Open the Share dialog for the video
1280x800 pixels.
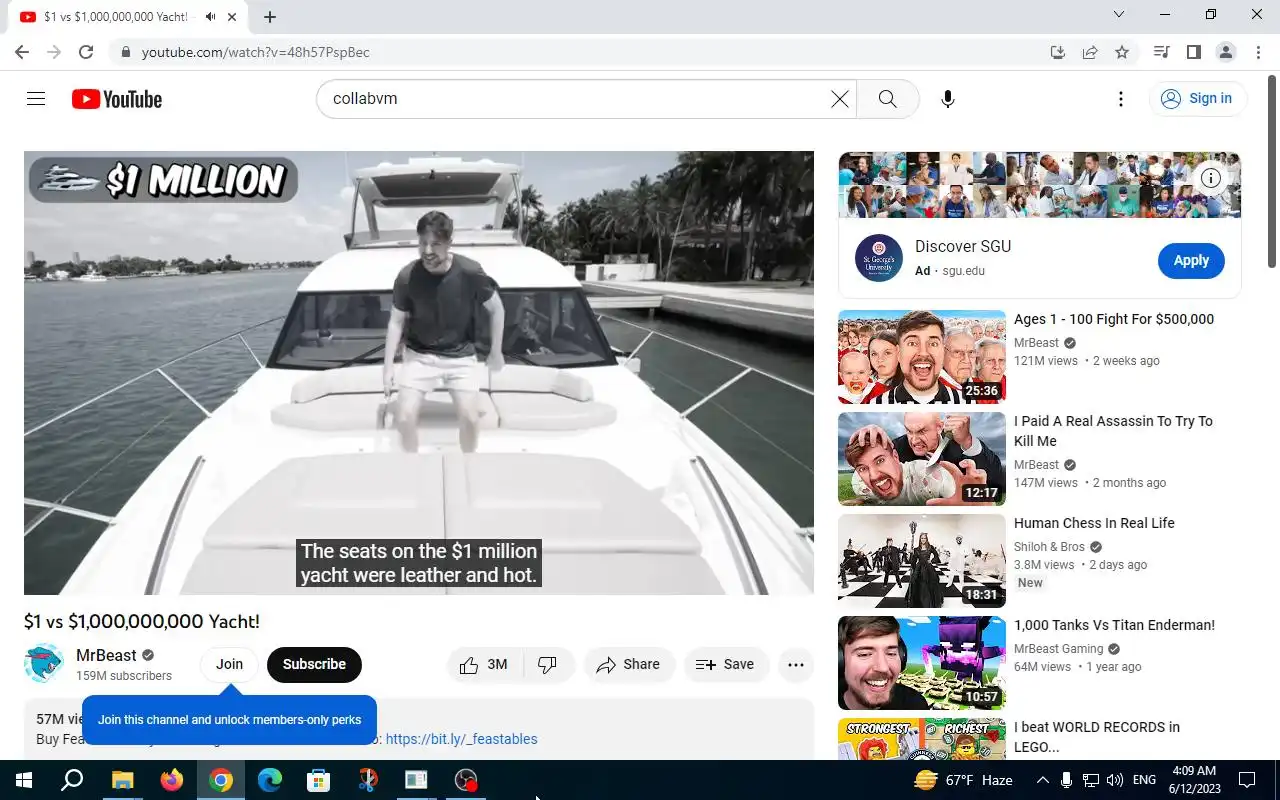(628, 665)
